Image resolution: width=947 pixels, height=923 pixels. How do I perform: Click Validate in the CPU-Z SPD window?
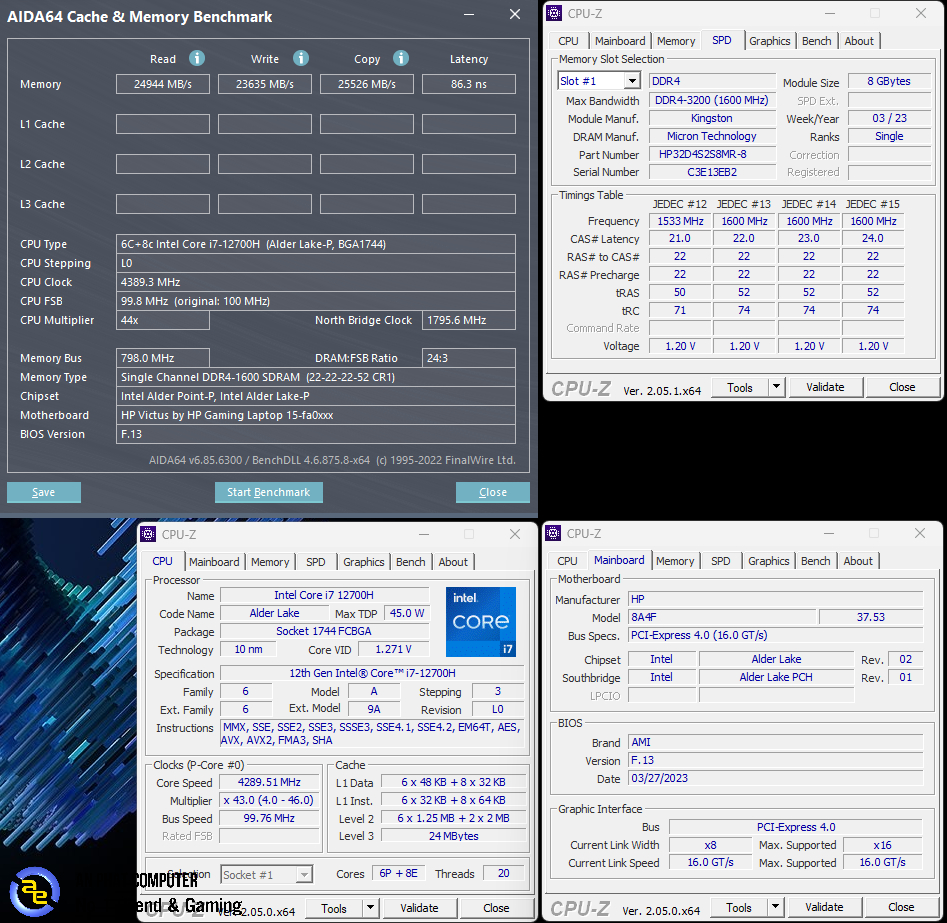pos(825,387)
